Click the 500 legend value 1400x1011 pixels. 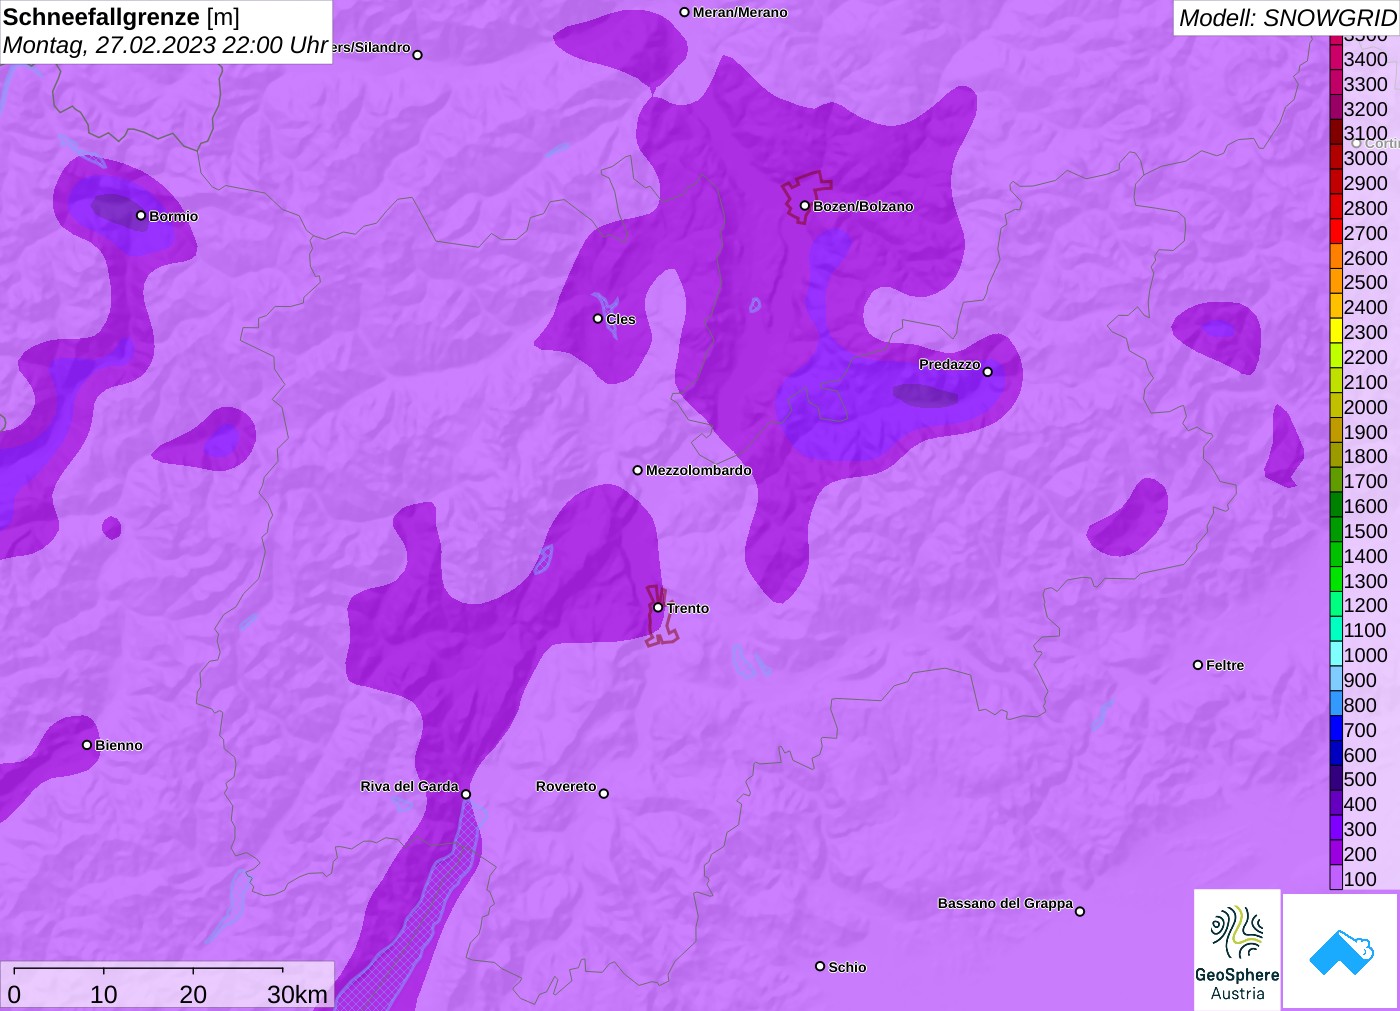(x=1360, y=779)
